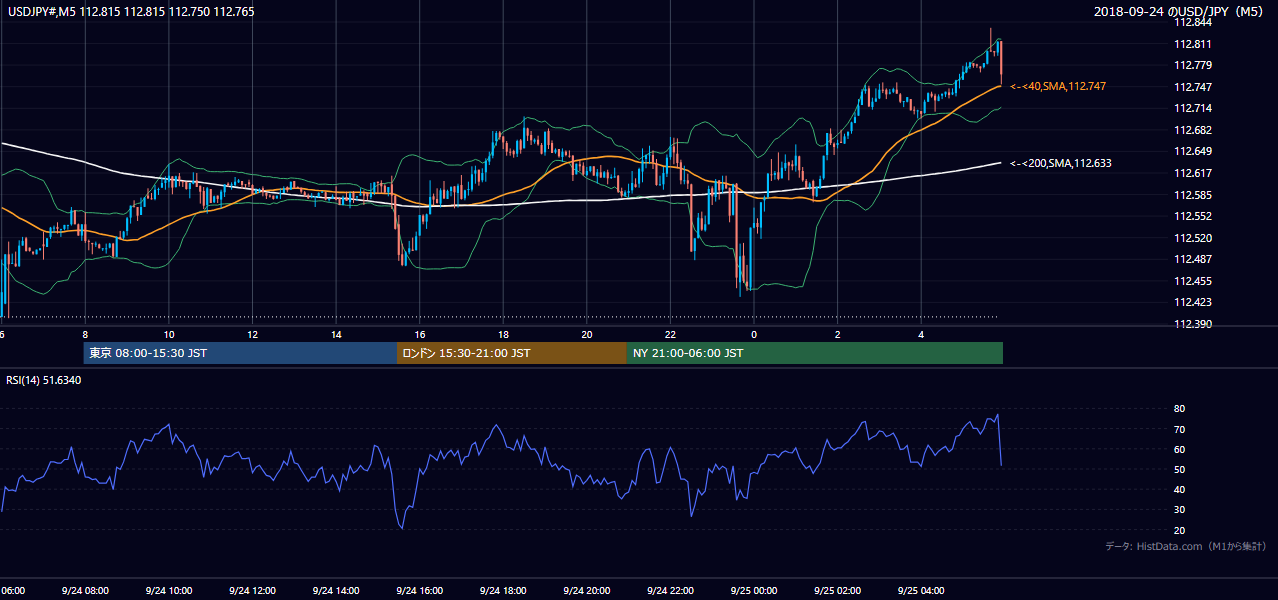
Task: Click price level 112.423 on the axis
Action: click(1194, 302)
